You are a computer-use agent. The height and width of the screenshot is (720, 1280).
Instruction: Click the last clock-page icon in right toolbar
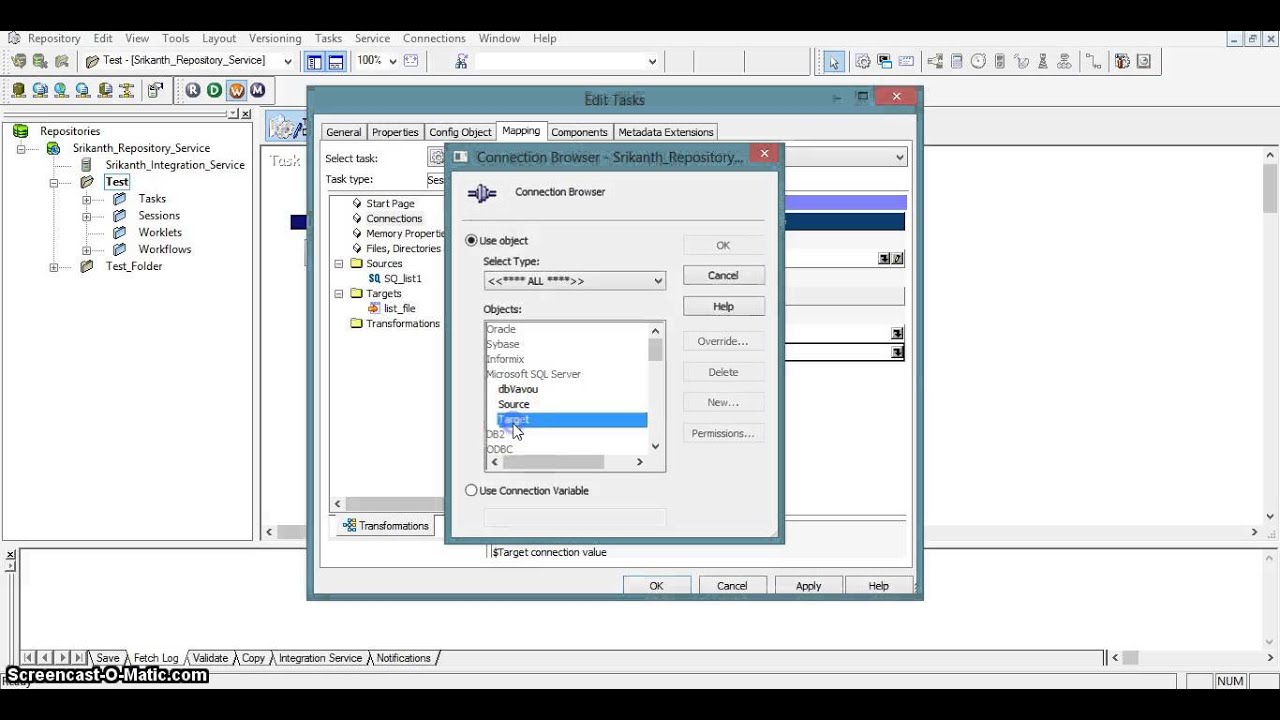pyautogui.click(x=1144, y=62)
